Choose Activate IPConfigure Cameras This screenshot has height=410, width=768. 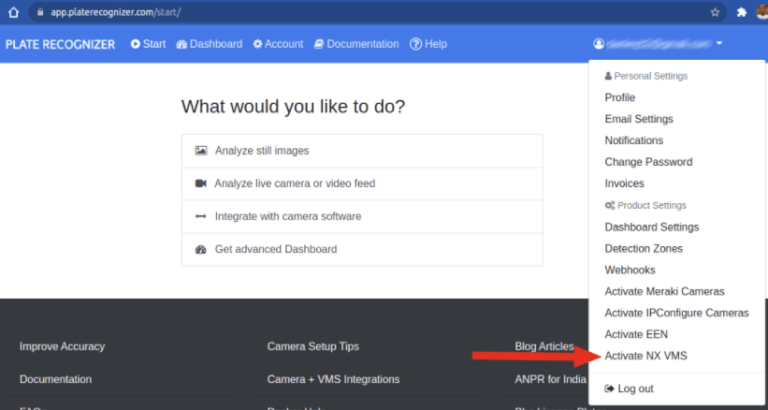676,313
